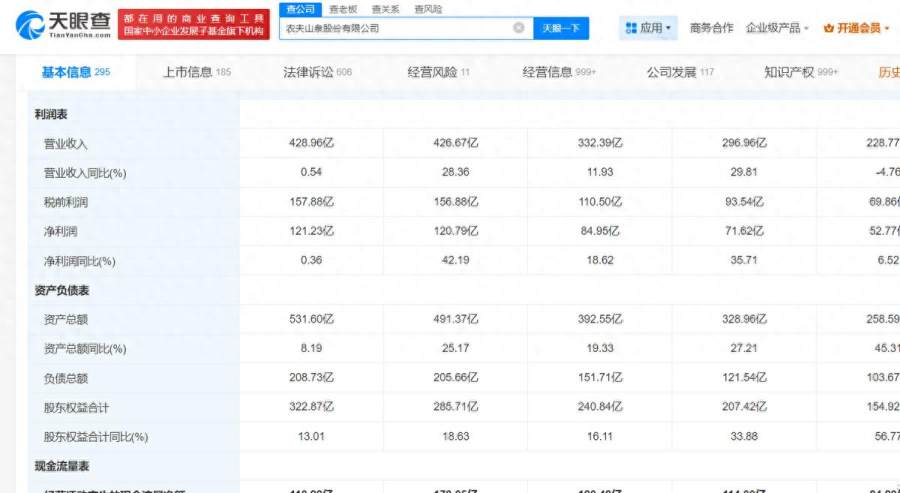The image size is (900, 493).
Task: Switch to the 查关系 search type
Action: click(x=385, y=8)
